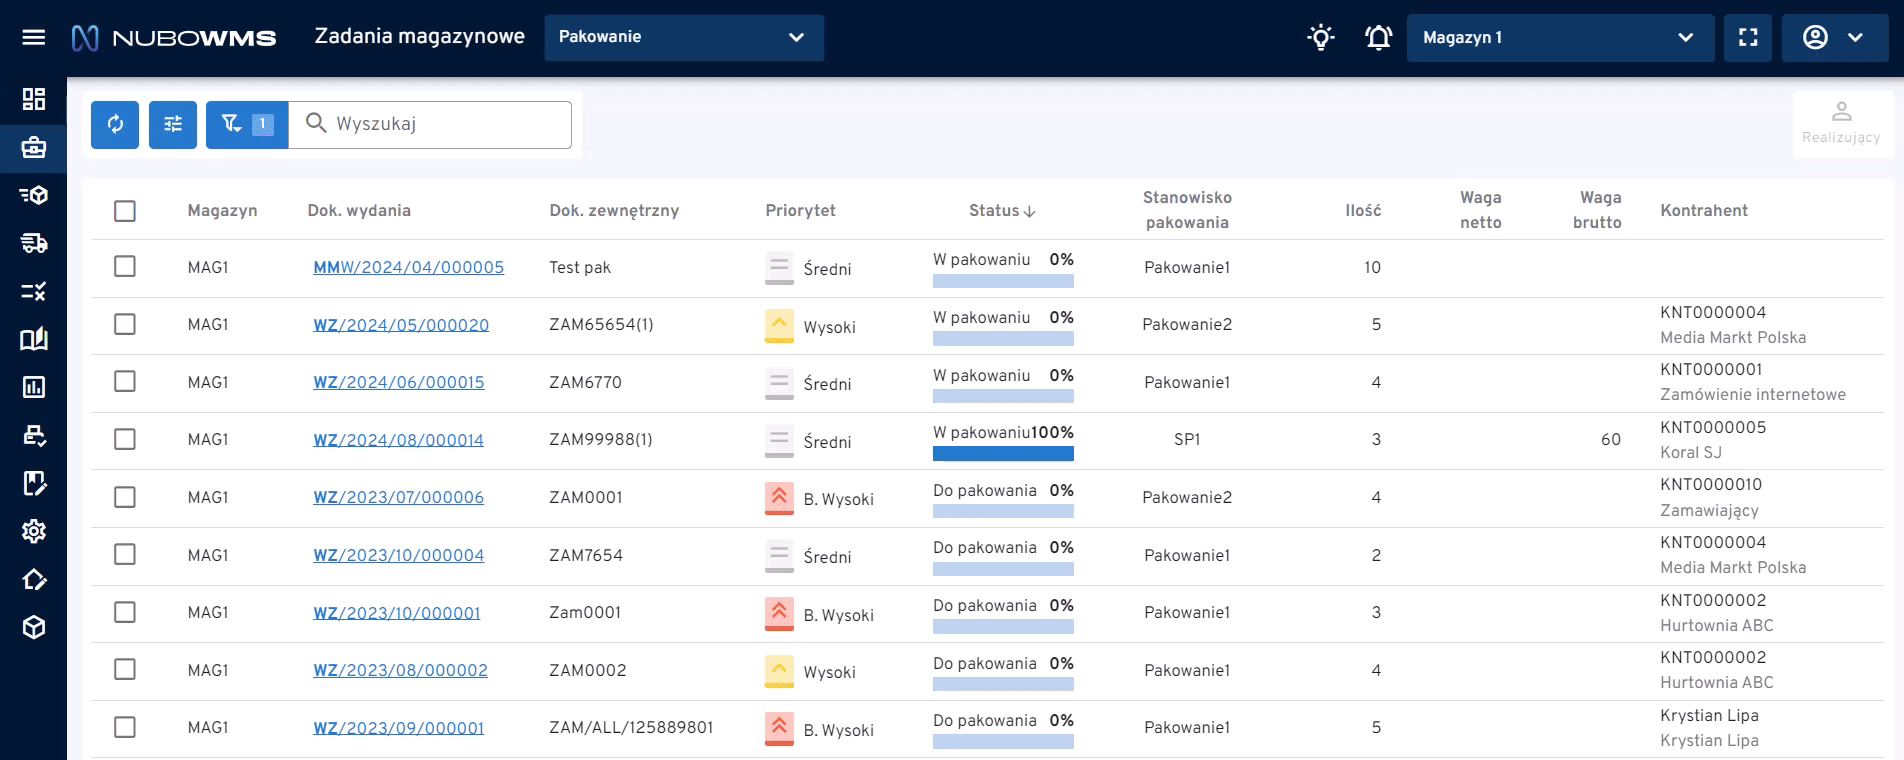
Task: Check the row for MMW/2024/04/000005
Action: pyautogui.click(x=125, y=267)
